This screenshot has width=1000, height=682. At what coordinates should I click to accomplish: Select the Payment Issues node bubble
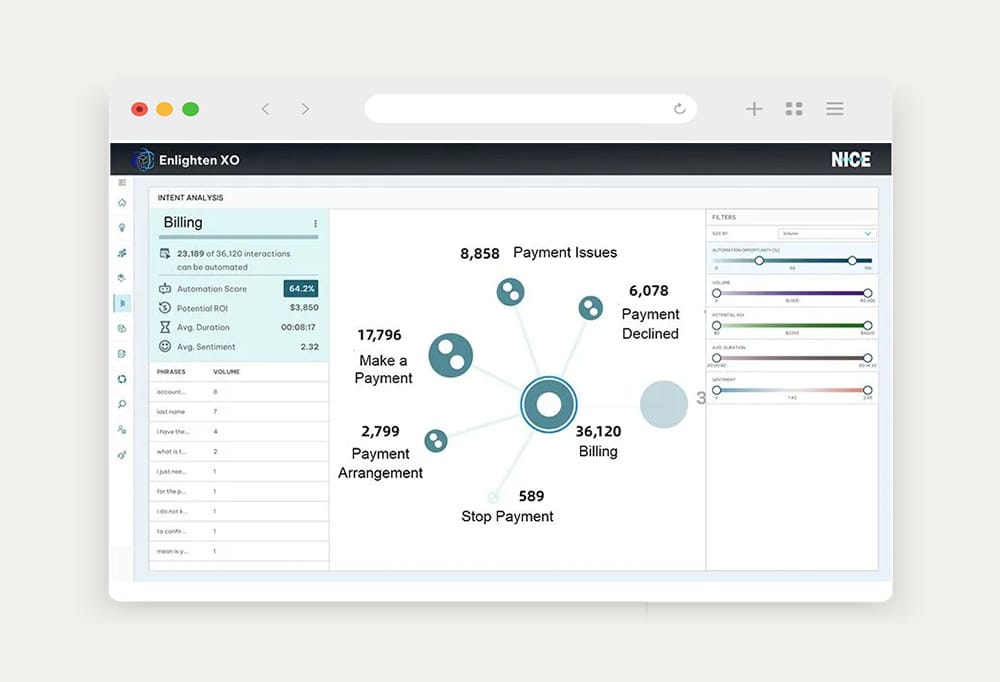tap(510, 292)
